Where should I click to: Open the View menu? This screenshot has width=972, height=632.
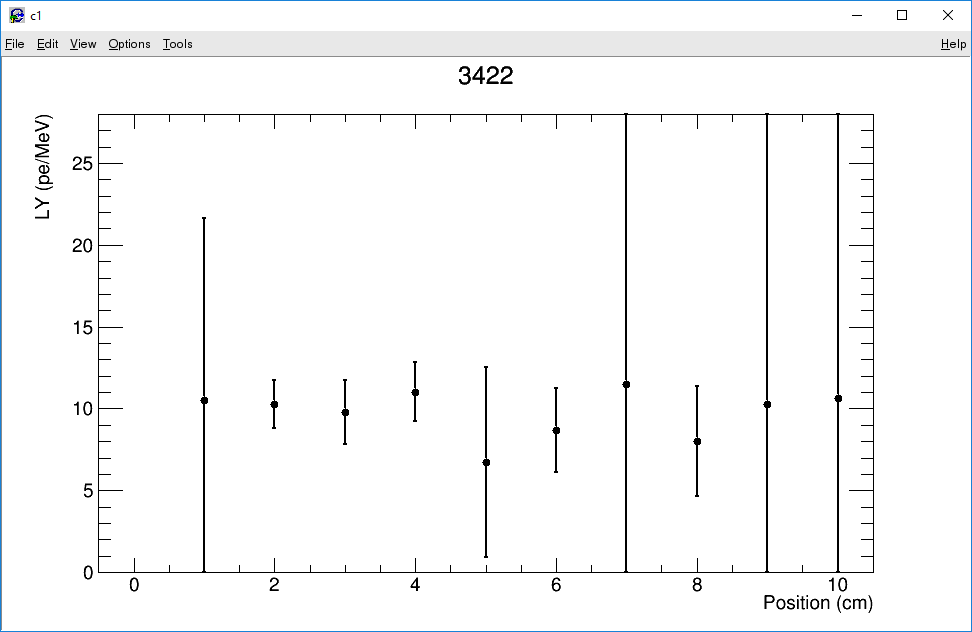(82, 44)
